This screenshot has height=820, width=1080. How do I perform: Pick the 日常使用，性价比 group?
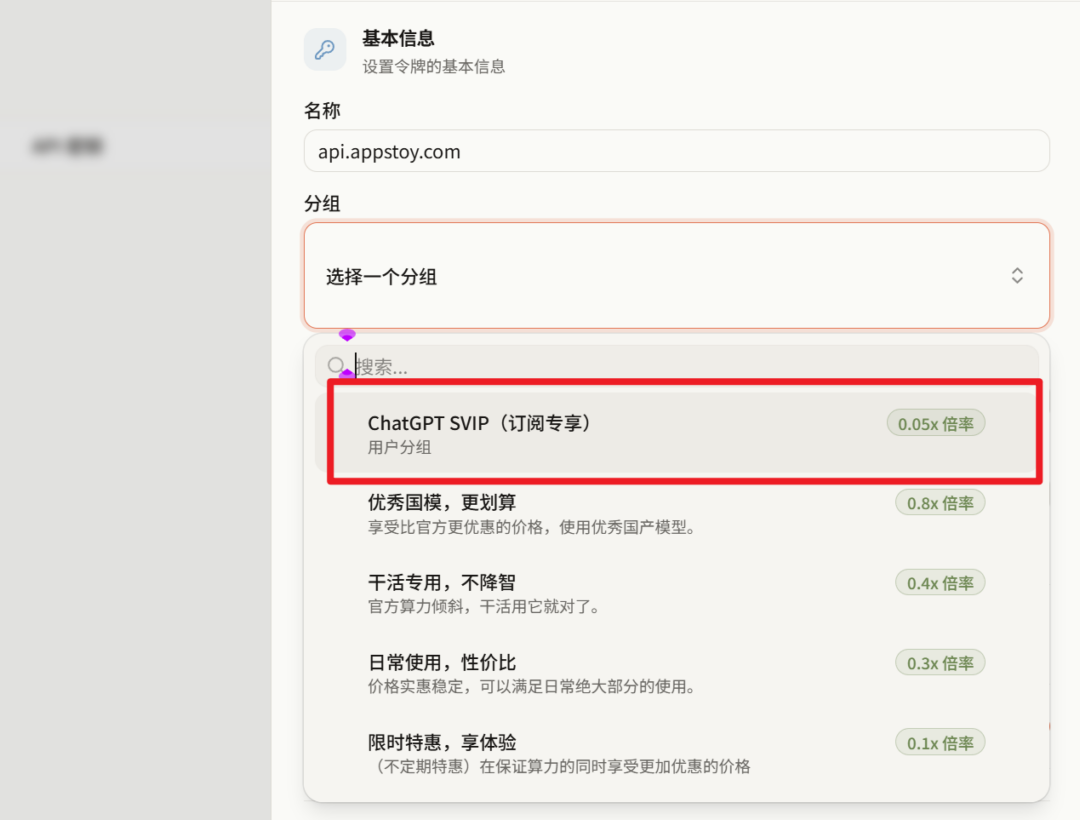(x=676, y=673)
